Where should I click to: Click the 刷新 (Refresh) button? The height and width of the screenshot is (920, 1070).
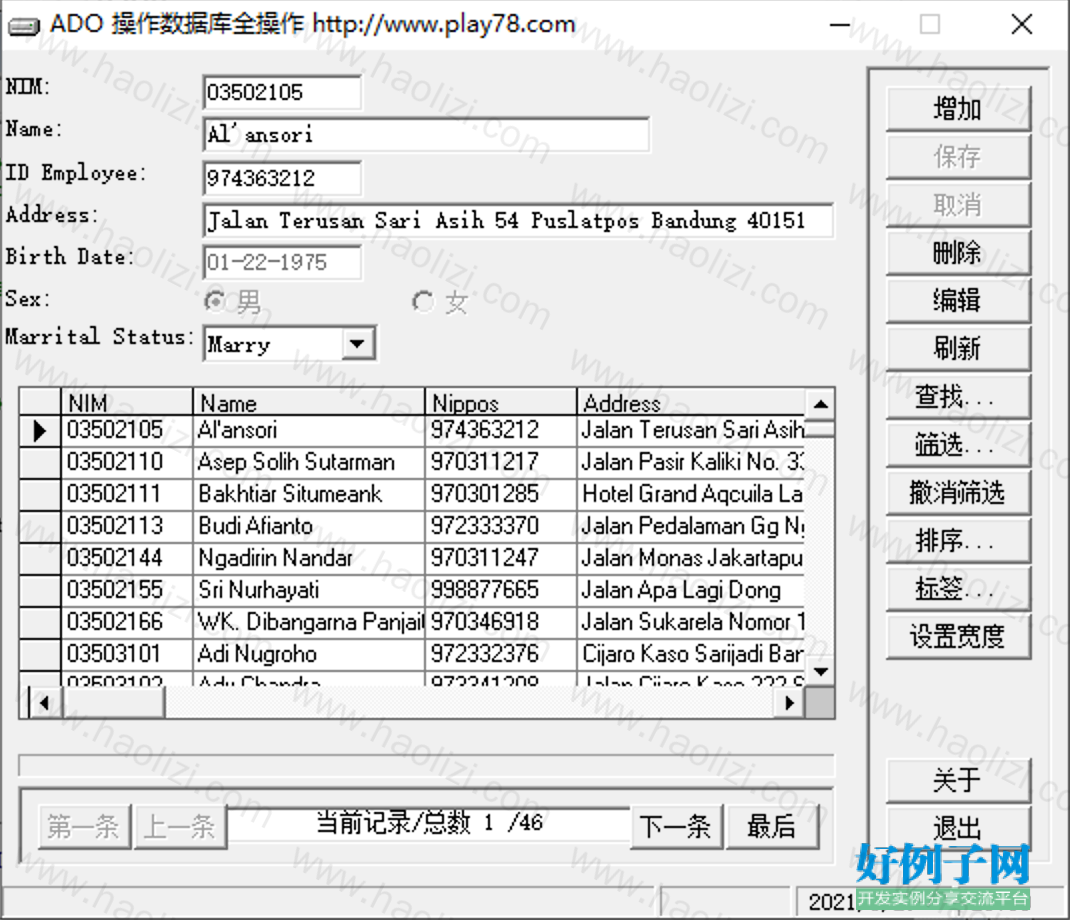958,349
